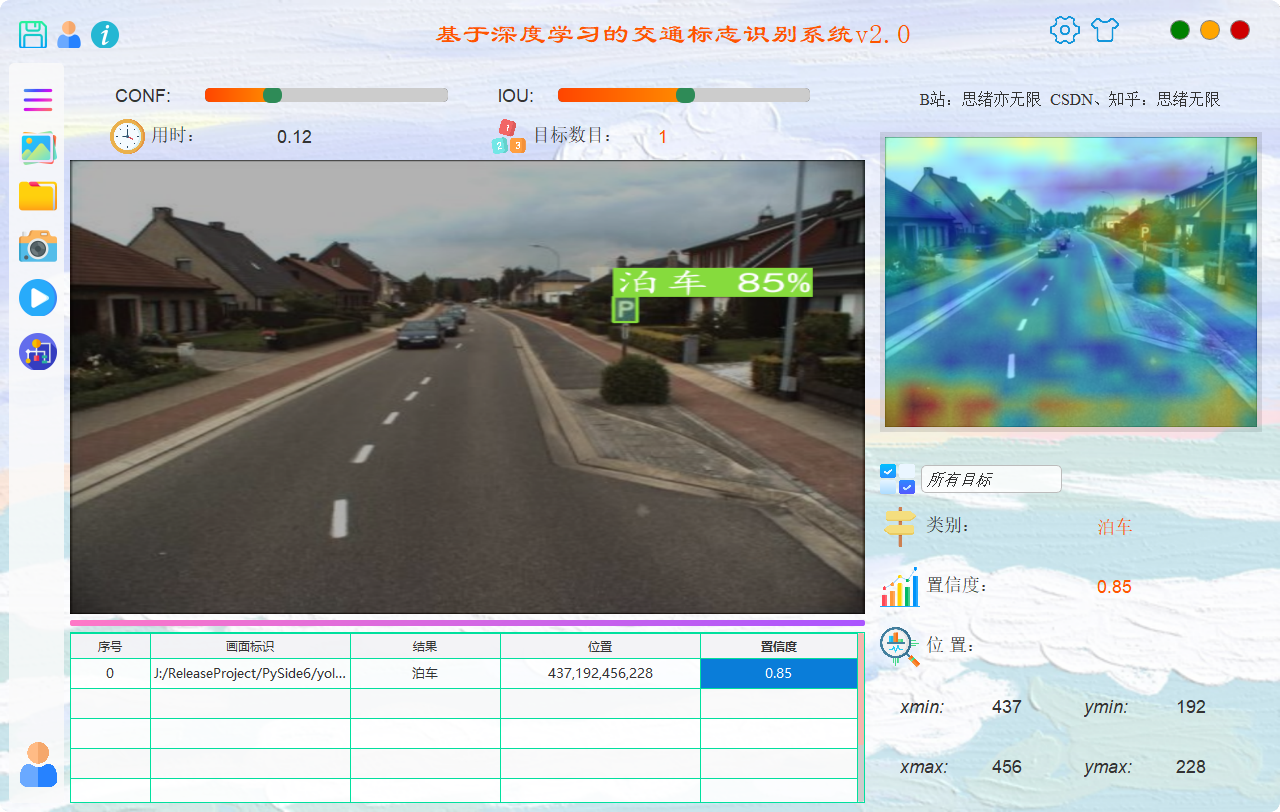This screenshot has width=1280, height=812.
Task: Toggle the hamburger sidebar menu
Action: pos(38,99)
